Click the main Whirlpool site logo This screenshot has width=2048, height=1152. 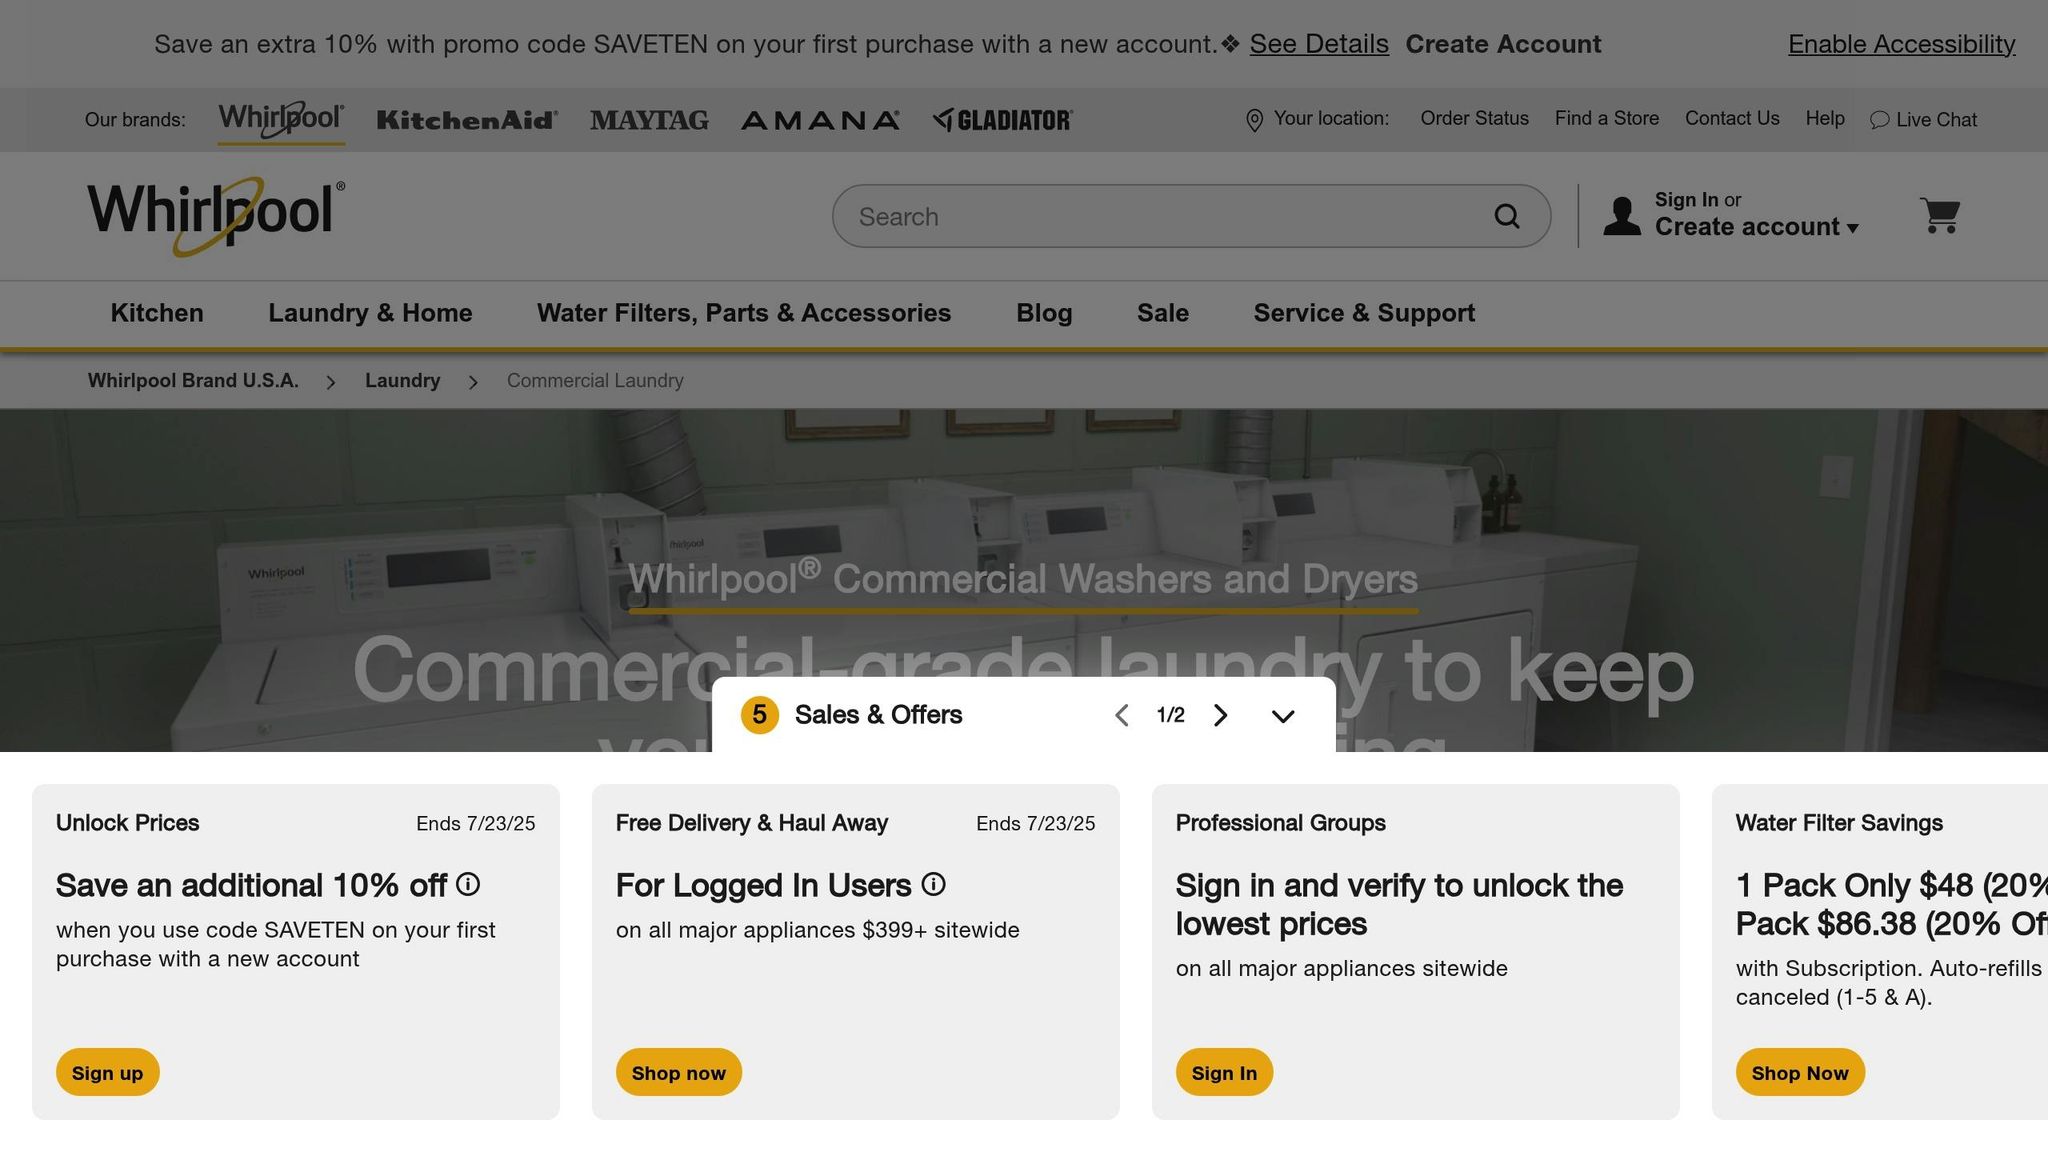click(x=216, y=216)
